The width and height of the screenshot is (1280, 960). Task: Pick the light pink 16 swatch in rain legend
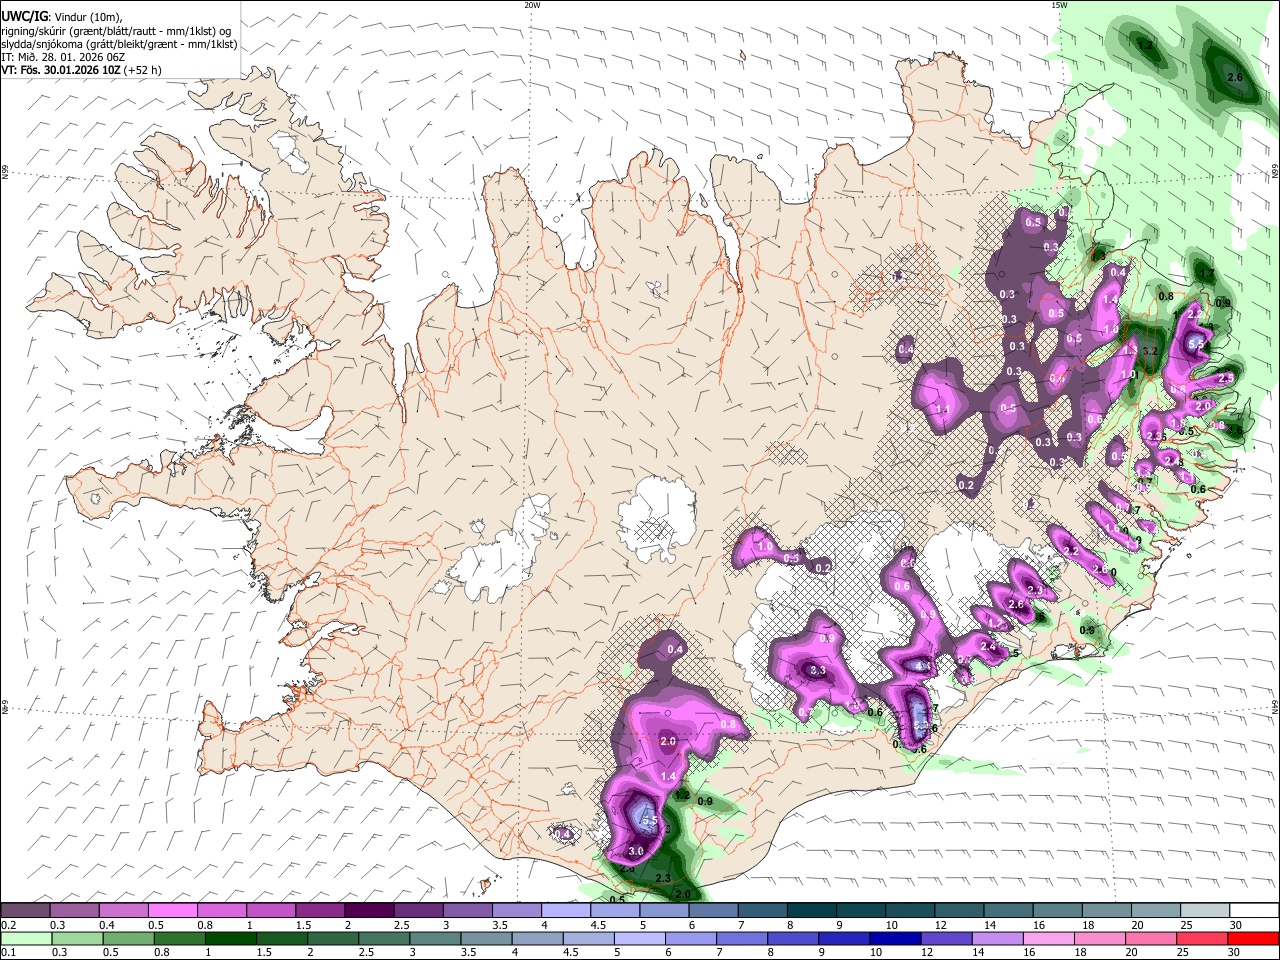point(1048,939)
